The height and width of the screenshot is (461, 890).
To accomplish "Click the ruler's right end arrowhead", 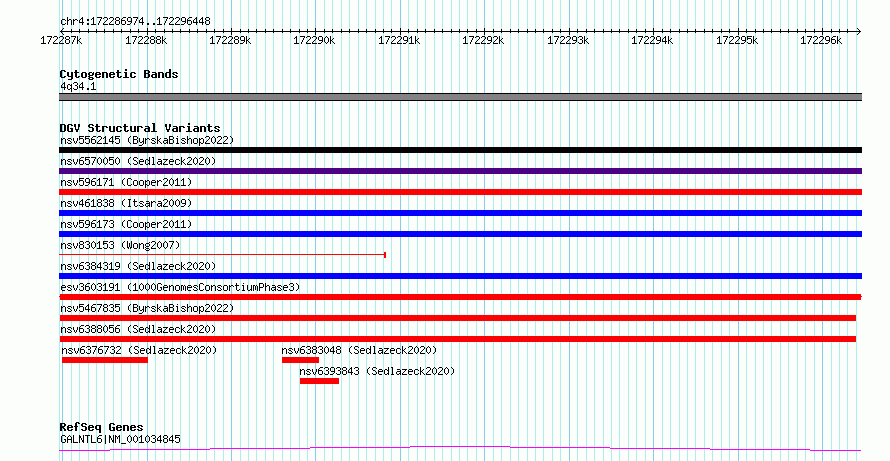I will [859, 32].
